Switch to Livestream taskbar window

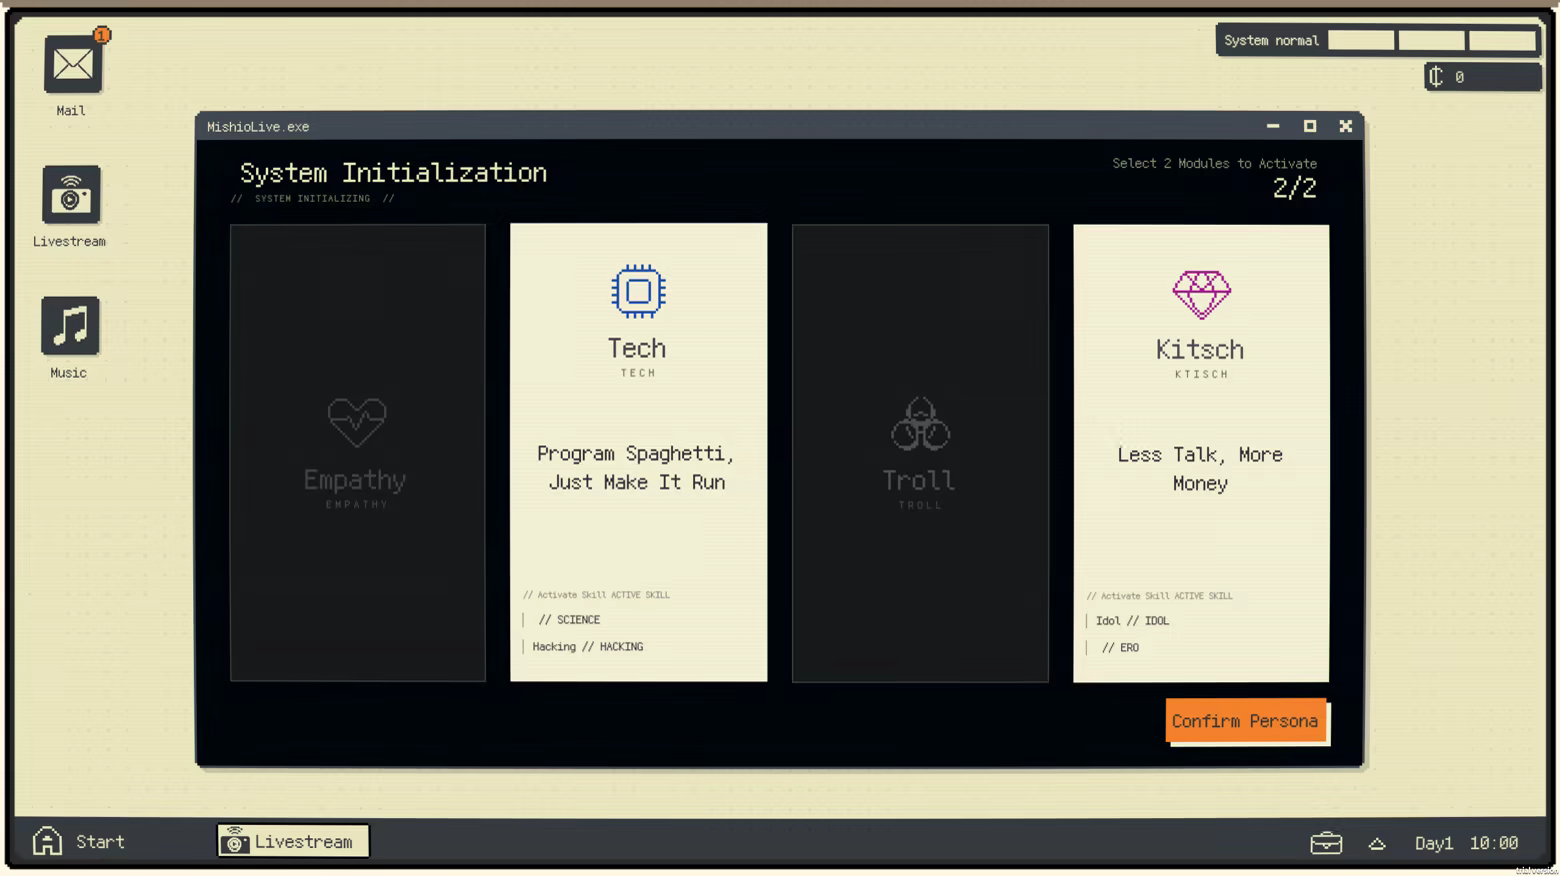click(293, 841)
